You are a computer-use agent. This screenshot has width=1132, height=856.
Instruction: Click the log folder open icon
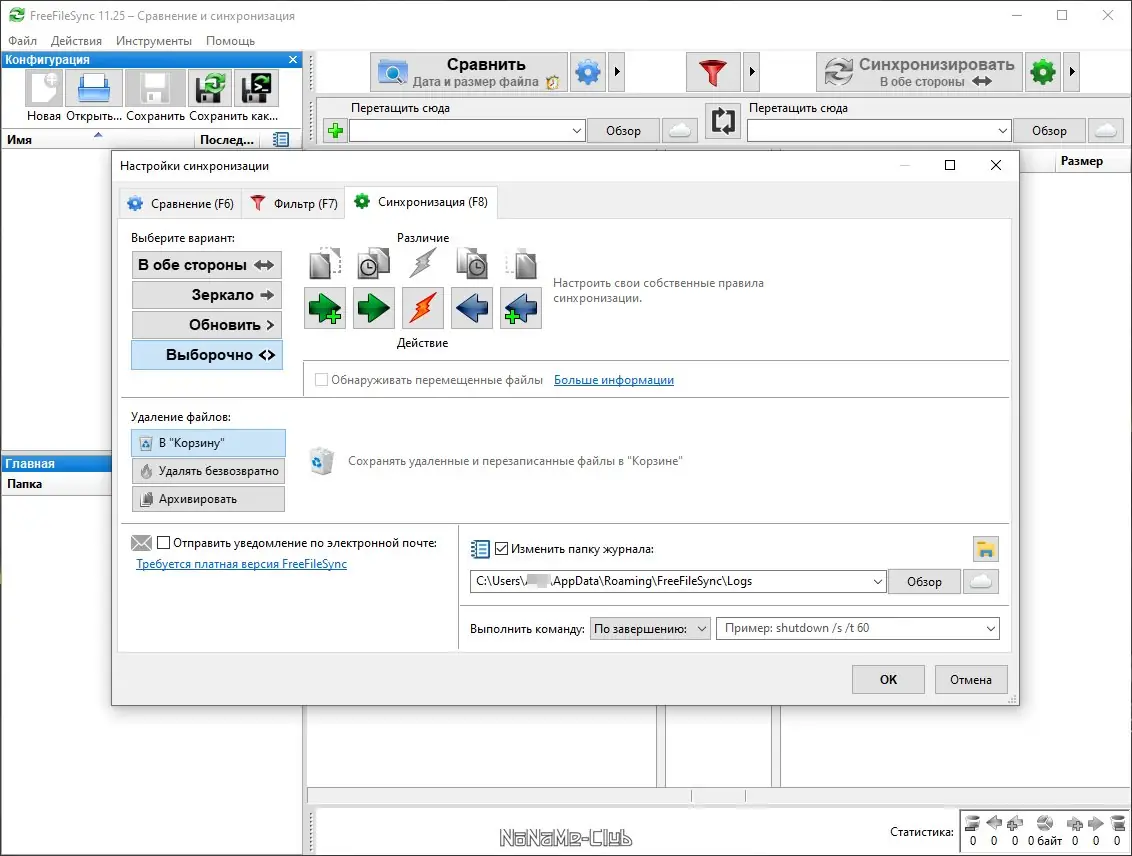pyautogui.click(x=985, y=549)
